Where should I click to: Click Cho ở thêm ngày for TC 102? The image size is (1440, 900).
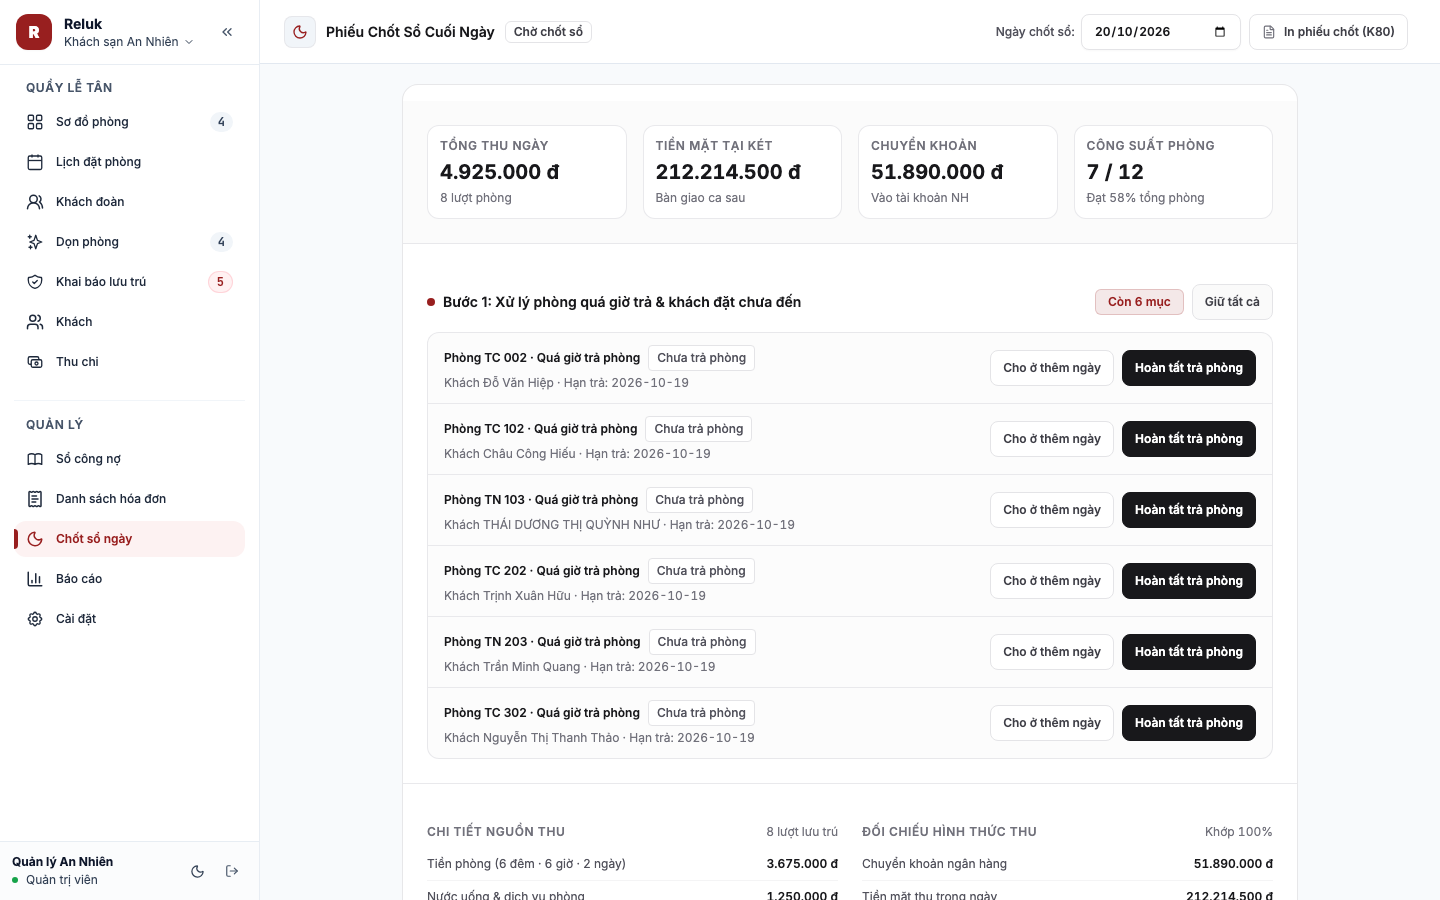[x=1052, y=439]
